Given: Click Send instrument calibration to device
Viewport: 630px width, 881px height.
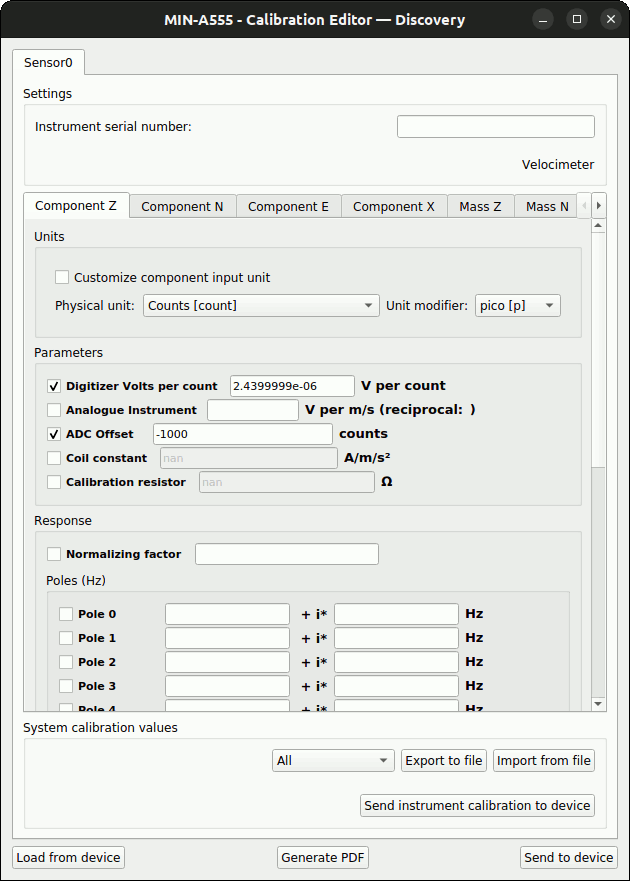Looking at the screenshot, I should pos(477,806).
